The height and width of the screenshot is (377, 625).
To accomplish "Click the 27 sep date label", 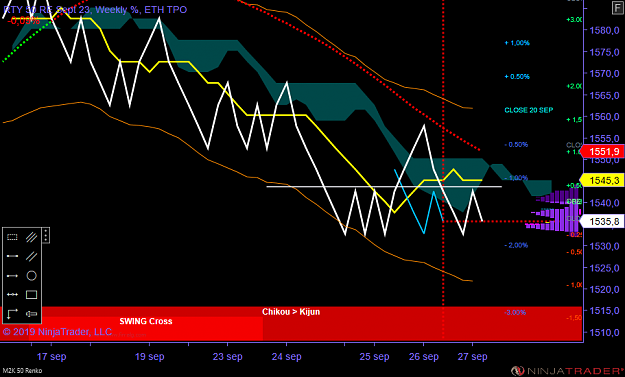I will (472, 356).
